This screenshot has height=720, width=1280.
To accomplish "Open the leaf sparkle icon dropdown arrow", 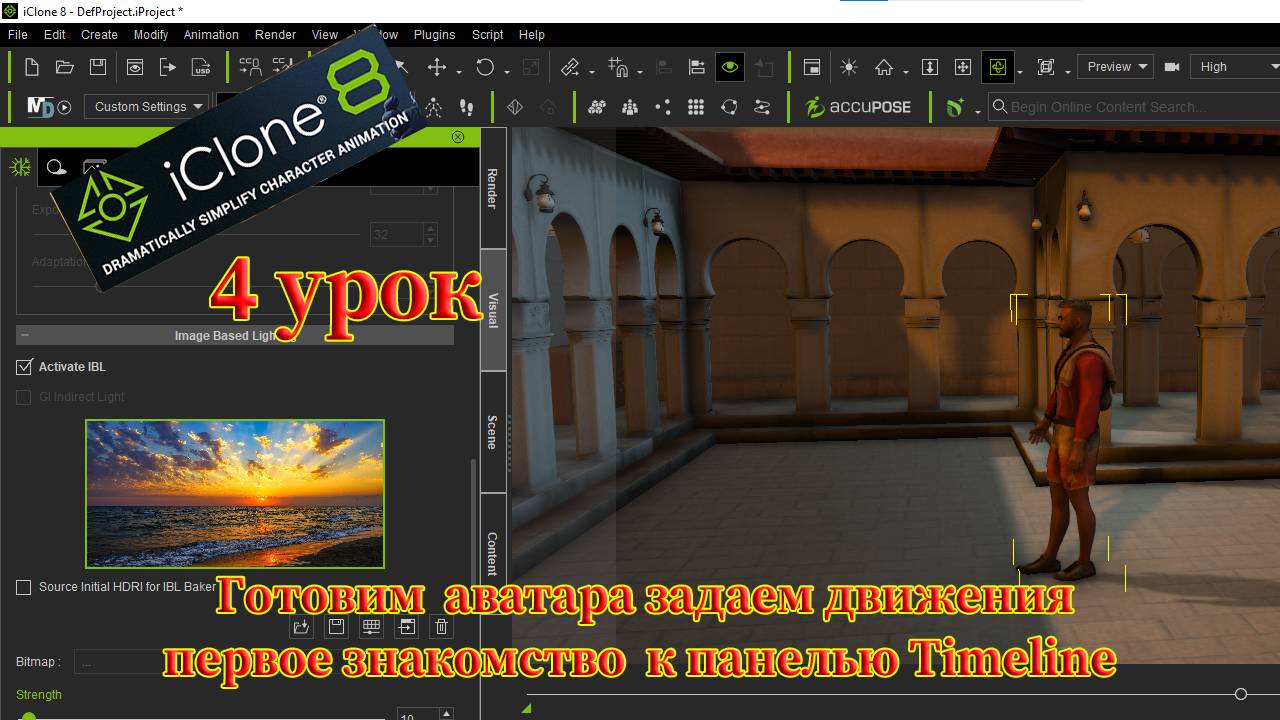I will tap(977, 110).
